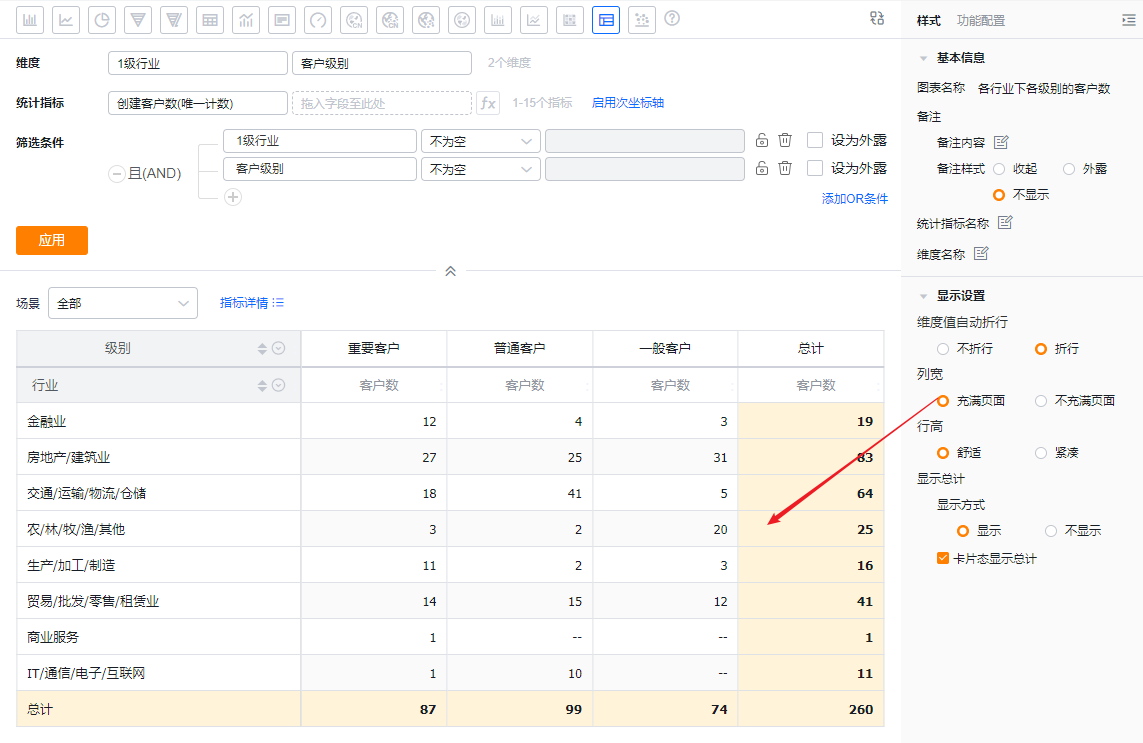Check 设为外露 for the 1级行业 filter
The image size is (1143, 743).
[815, 141]
